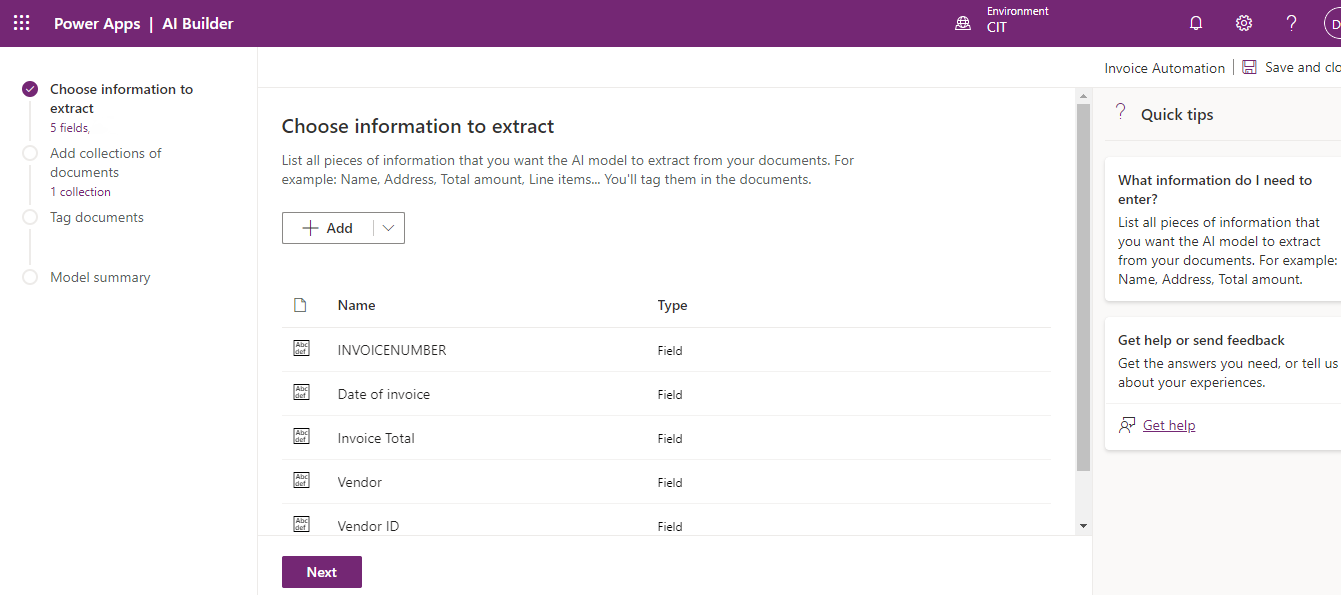The width and height of the screenshot is (1341, 595).
Task: Click the Add button
Action: 328,228
